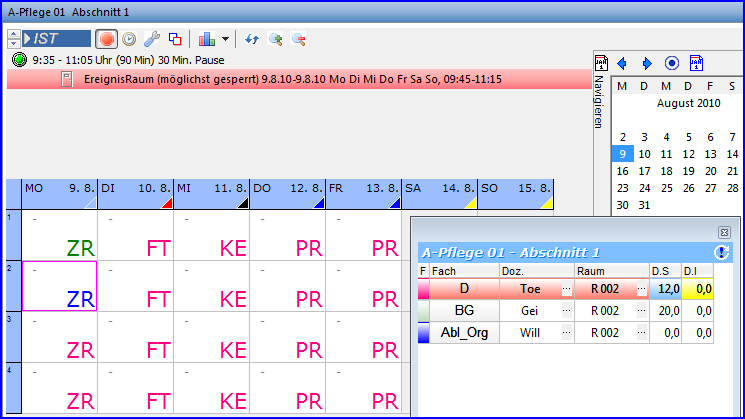
Task: Select subject button Abl_Org
Action: click(463, 334)
